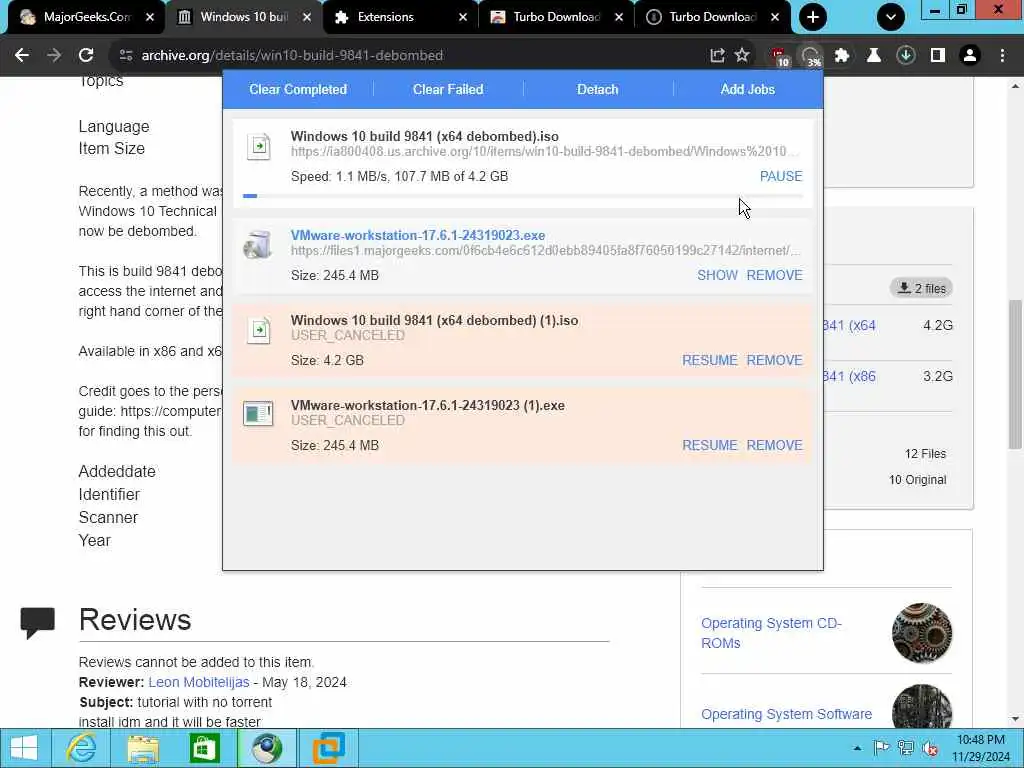
Task: Switch to the second Turbo Download tab
Action: click(712, 17)
